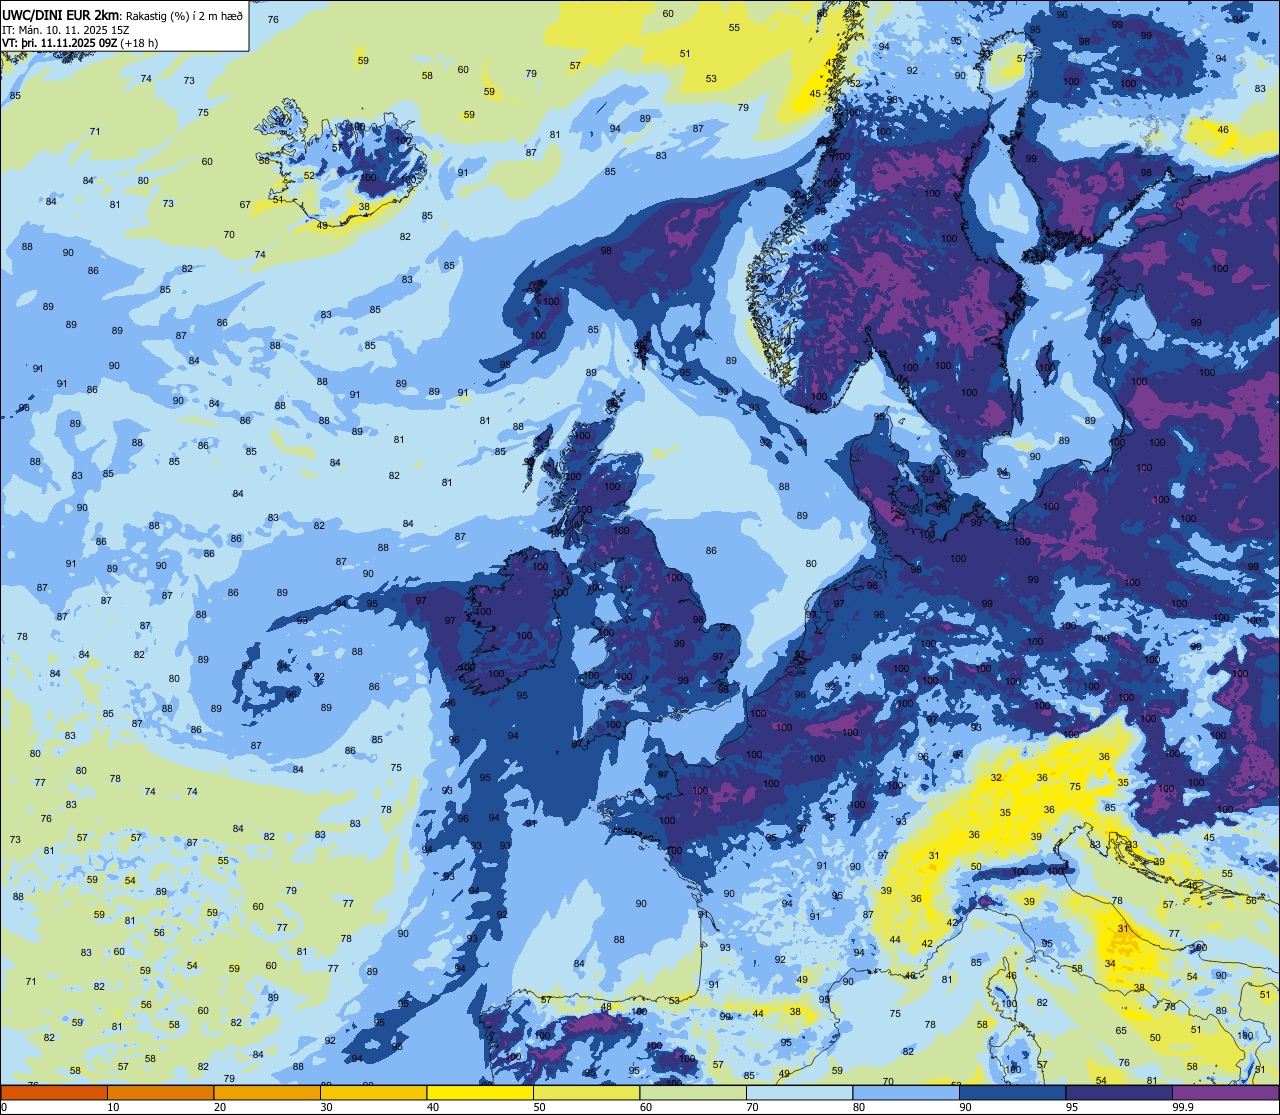Select the dark orange 0–10 legend swatch
Image resolution: width=1280 pixels, height=1115 pixels.
[x=54, y=1092]
